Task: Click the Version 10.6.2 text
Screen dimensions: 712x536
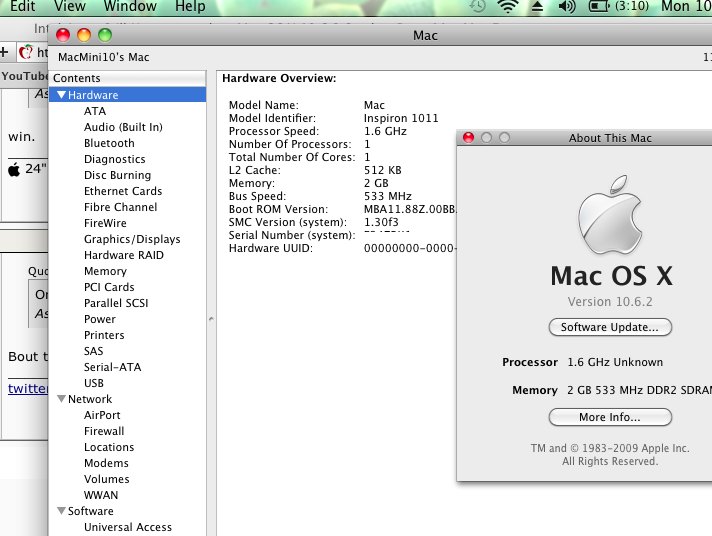Action: 610,302
